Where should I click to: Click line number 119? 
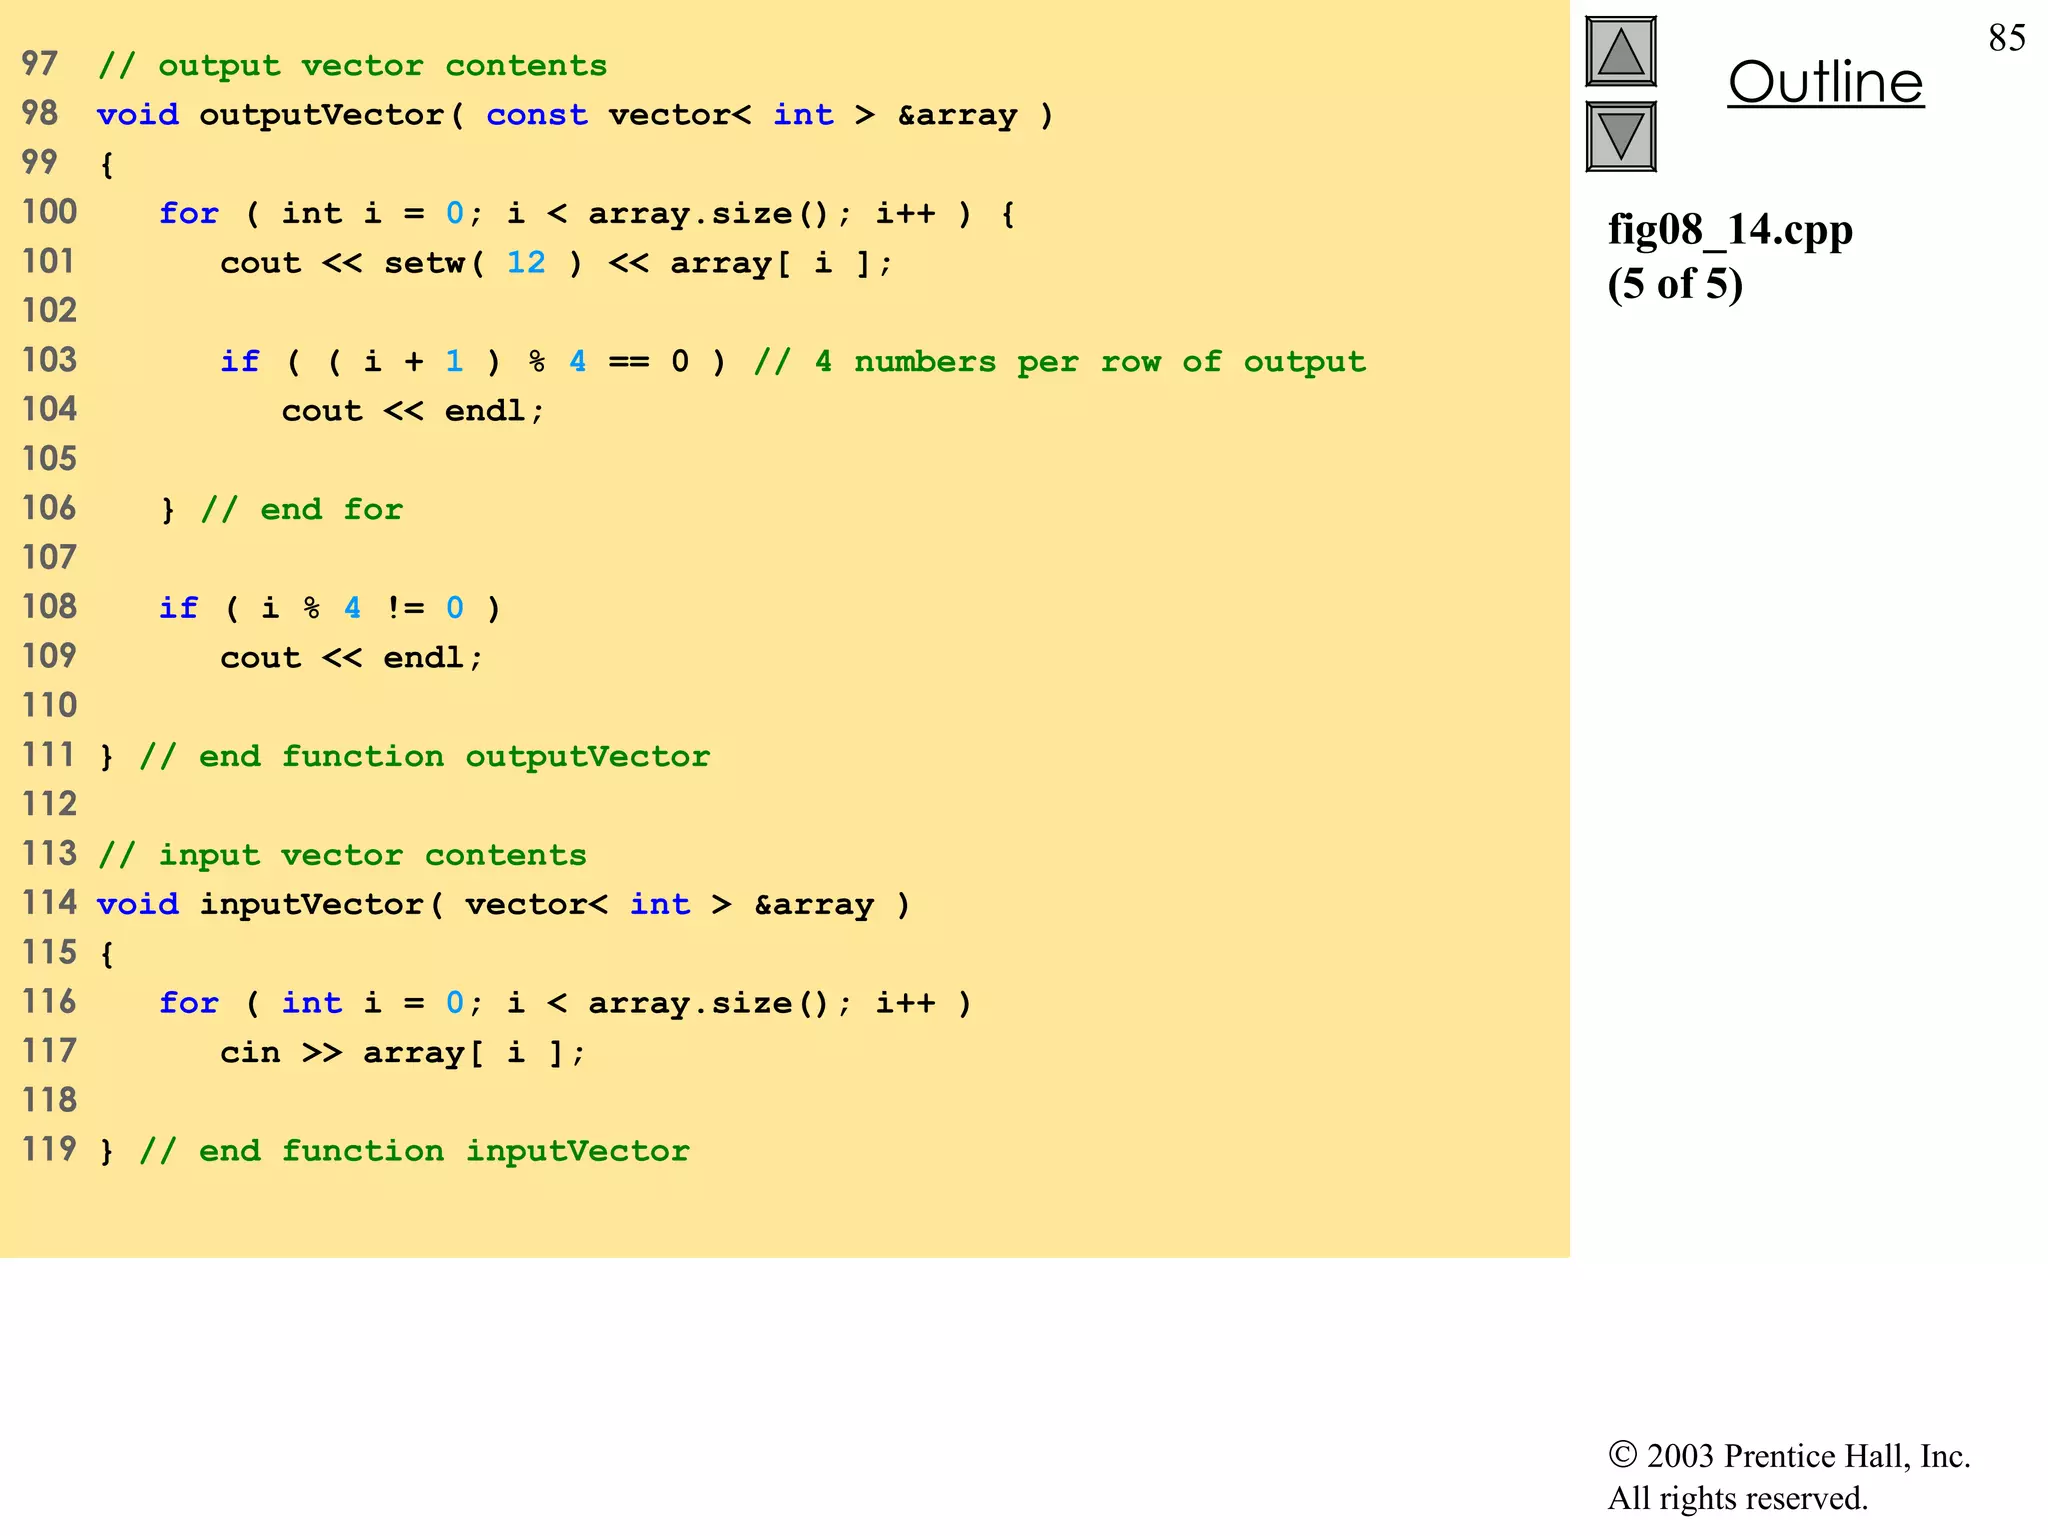[48, 1149]
